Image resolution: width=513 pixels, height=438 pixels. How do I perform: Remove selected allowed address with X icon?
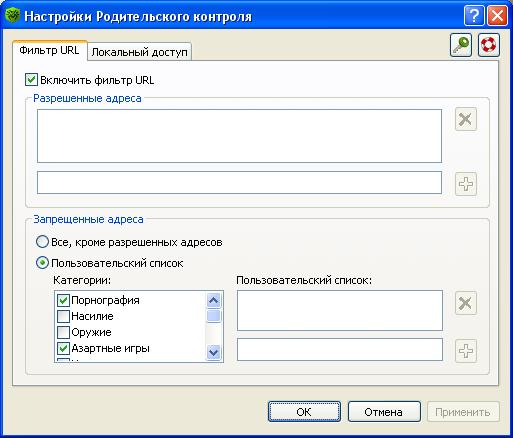point(466,119)
